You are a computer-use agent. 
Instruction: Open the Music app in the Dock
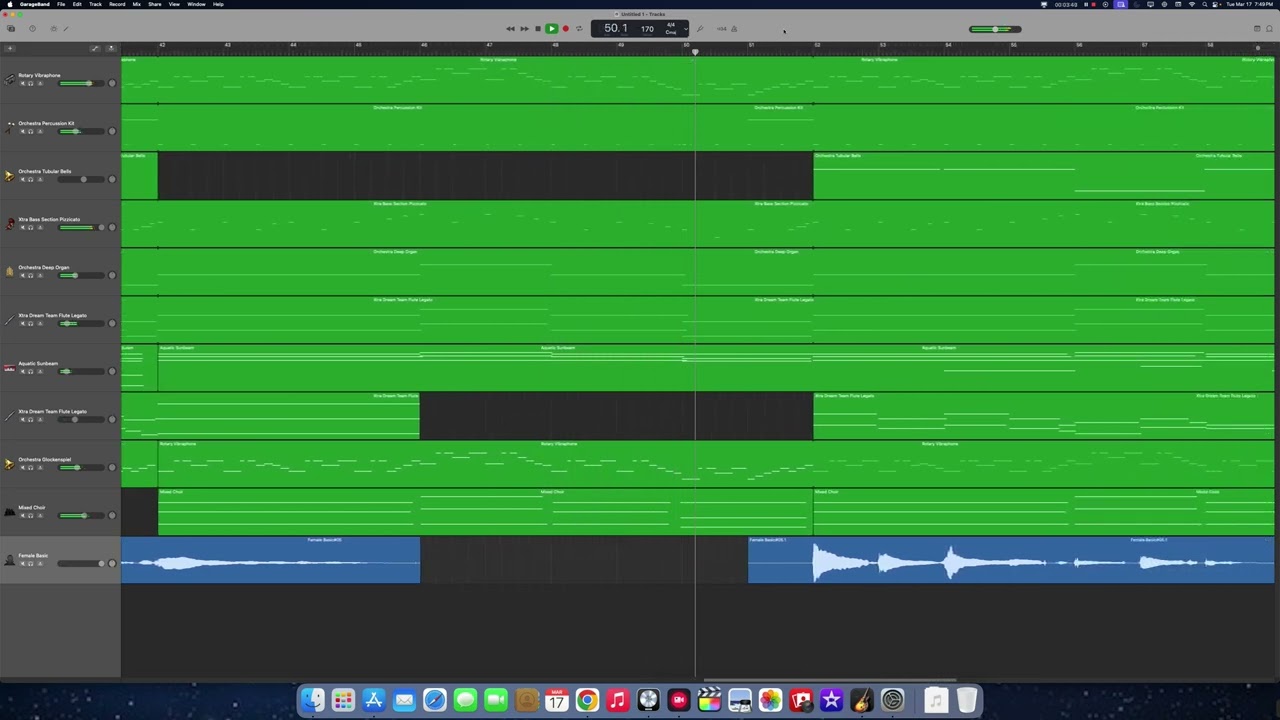[617, 700]
